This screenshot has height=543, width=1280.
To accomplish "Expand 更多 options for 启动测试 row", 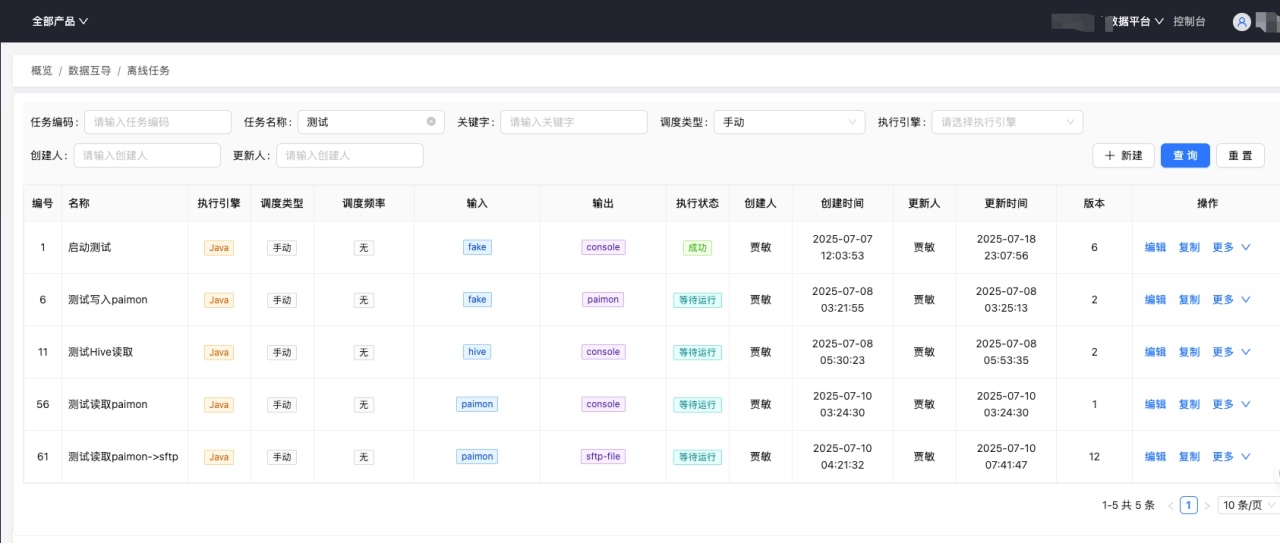I will 1231,248.
